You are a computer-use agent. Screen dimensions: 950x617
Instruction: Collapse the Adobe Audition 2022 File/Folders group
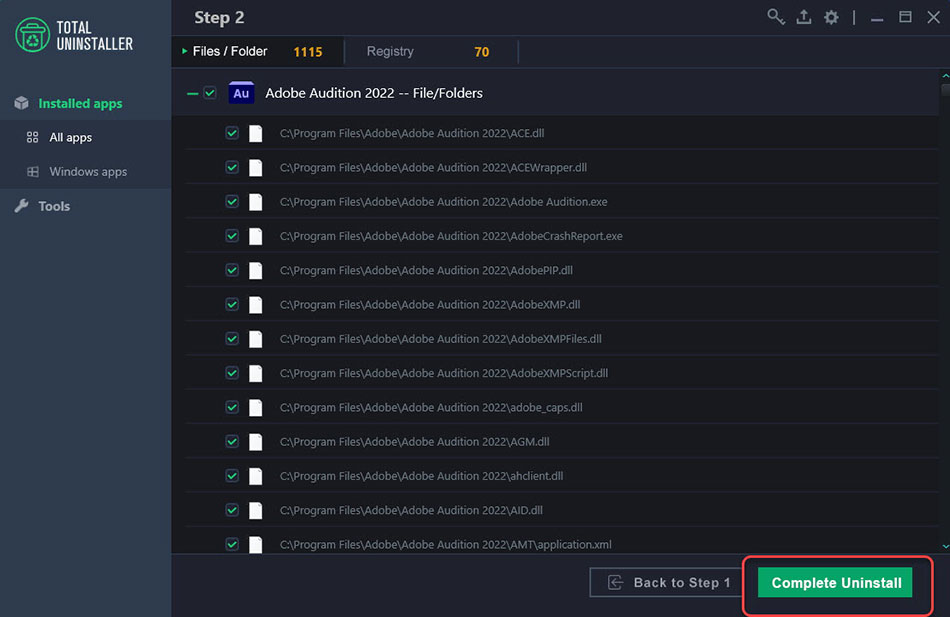(193, 93)
